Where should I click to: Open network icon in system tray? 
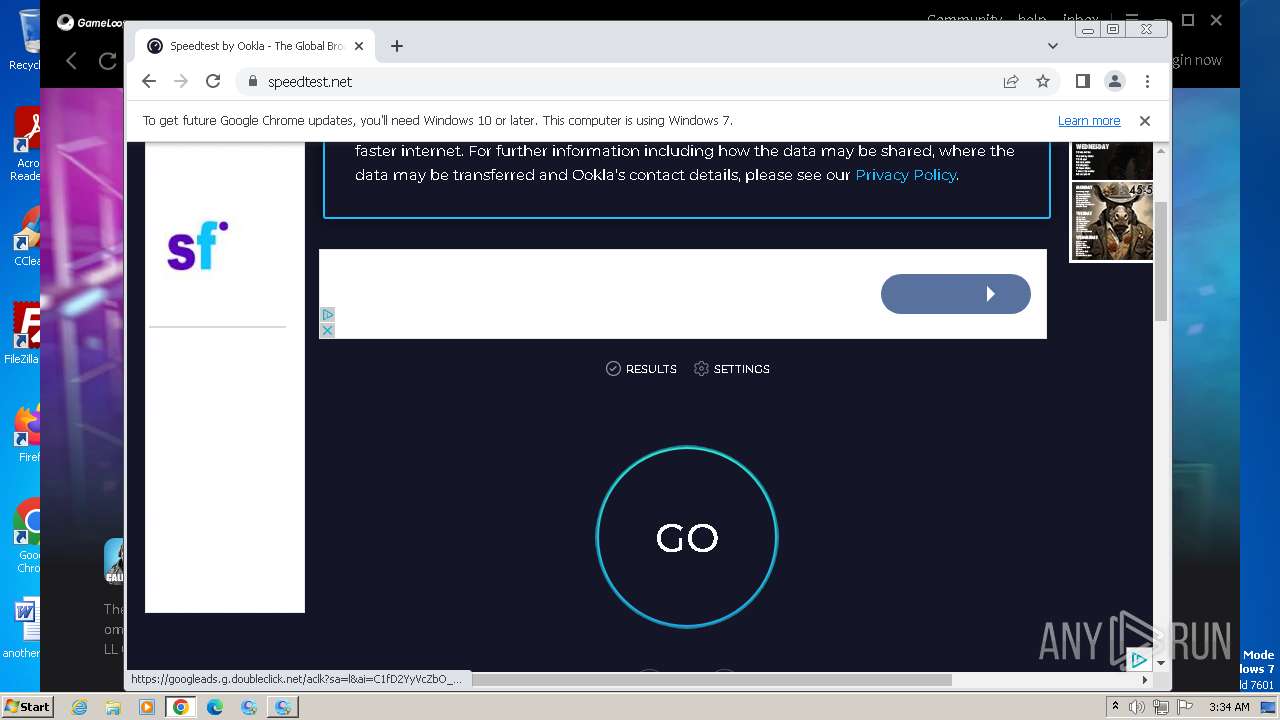(x=1160, y=707)
